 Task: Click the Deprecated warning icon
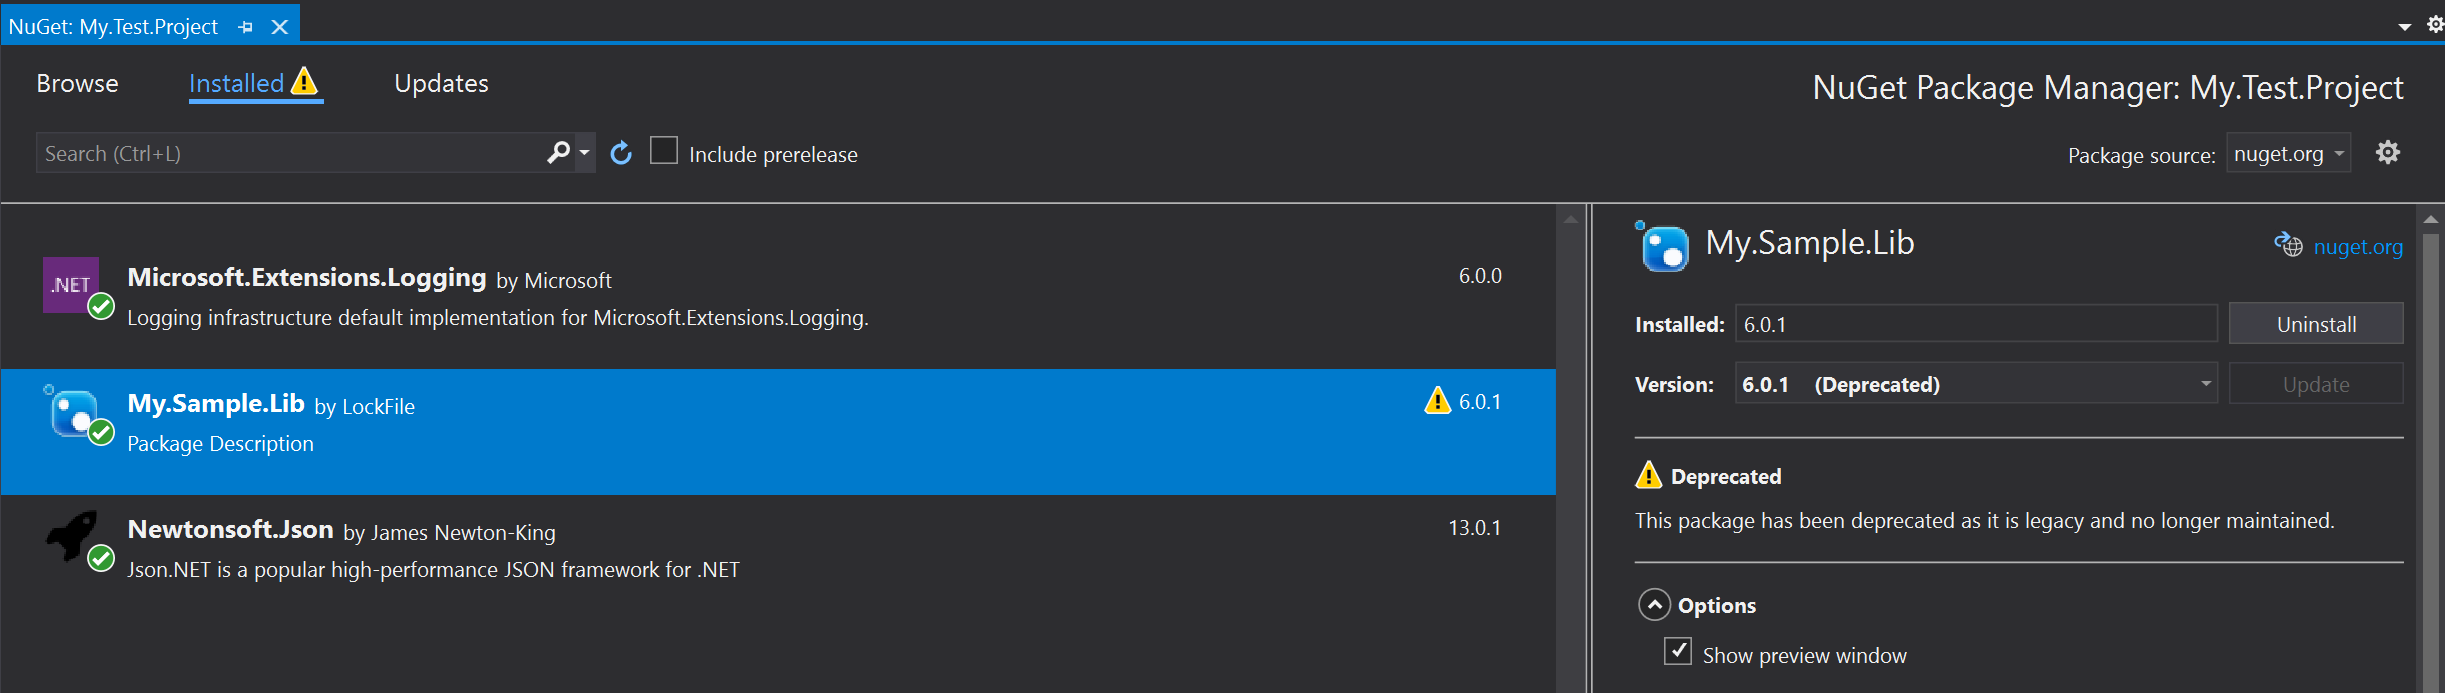point(1650,476)
